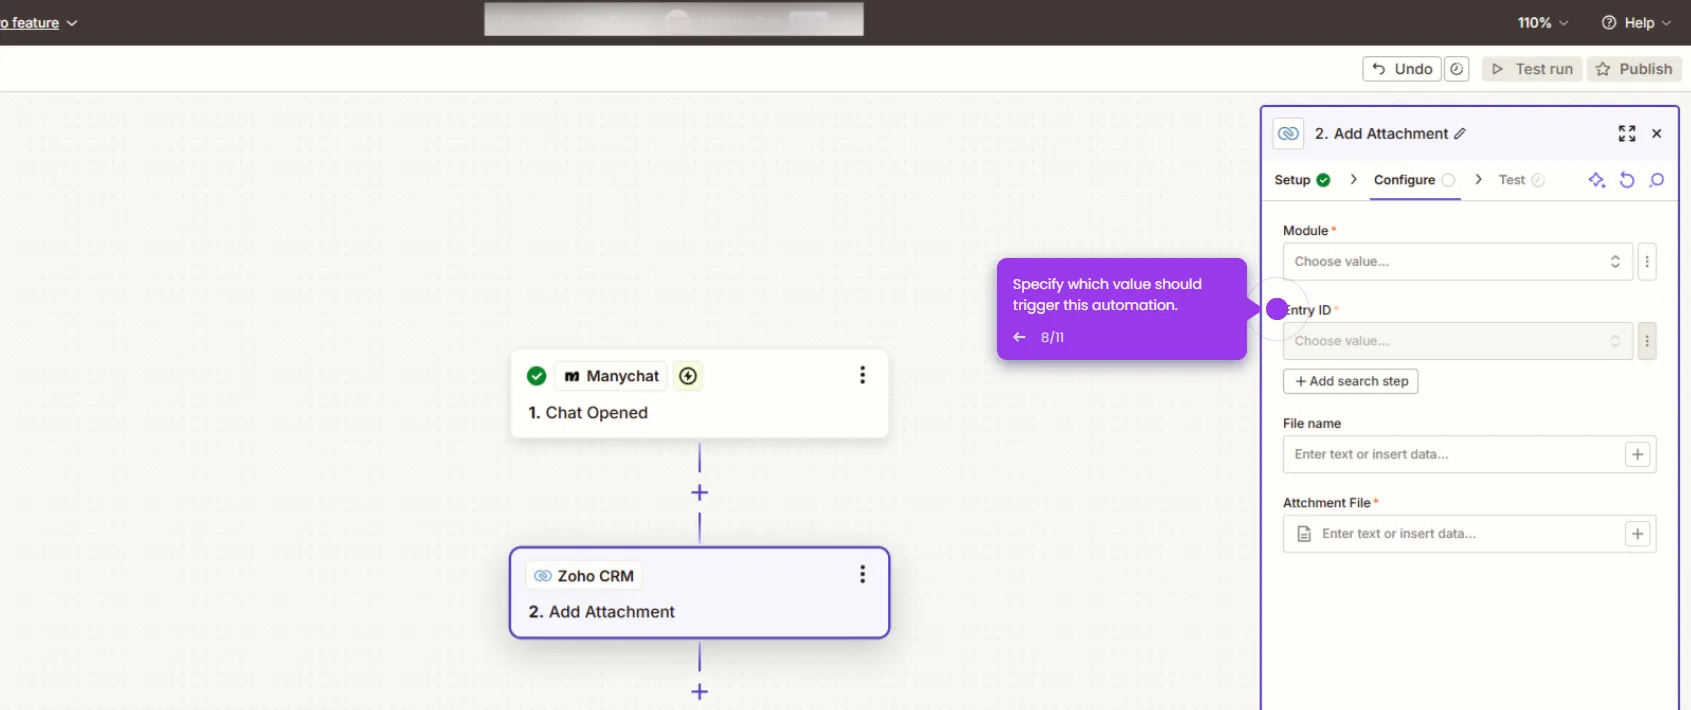This screenshot has width=1691, height=710.
Task: Publish the automation
Action: point(1634,69)
